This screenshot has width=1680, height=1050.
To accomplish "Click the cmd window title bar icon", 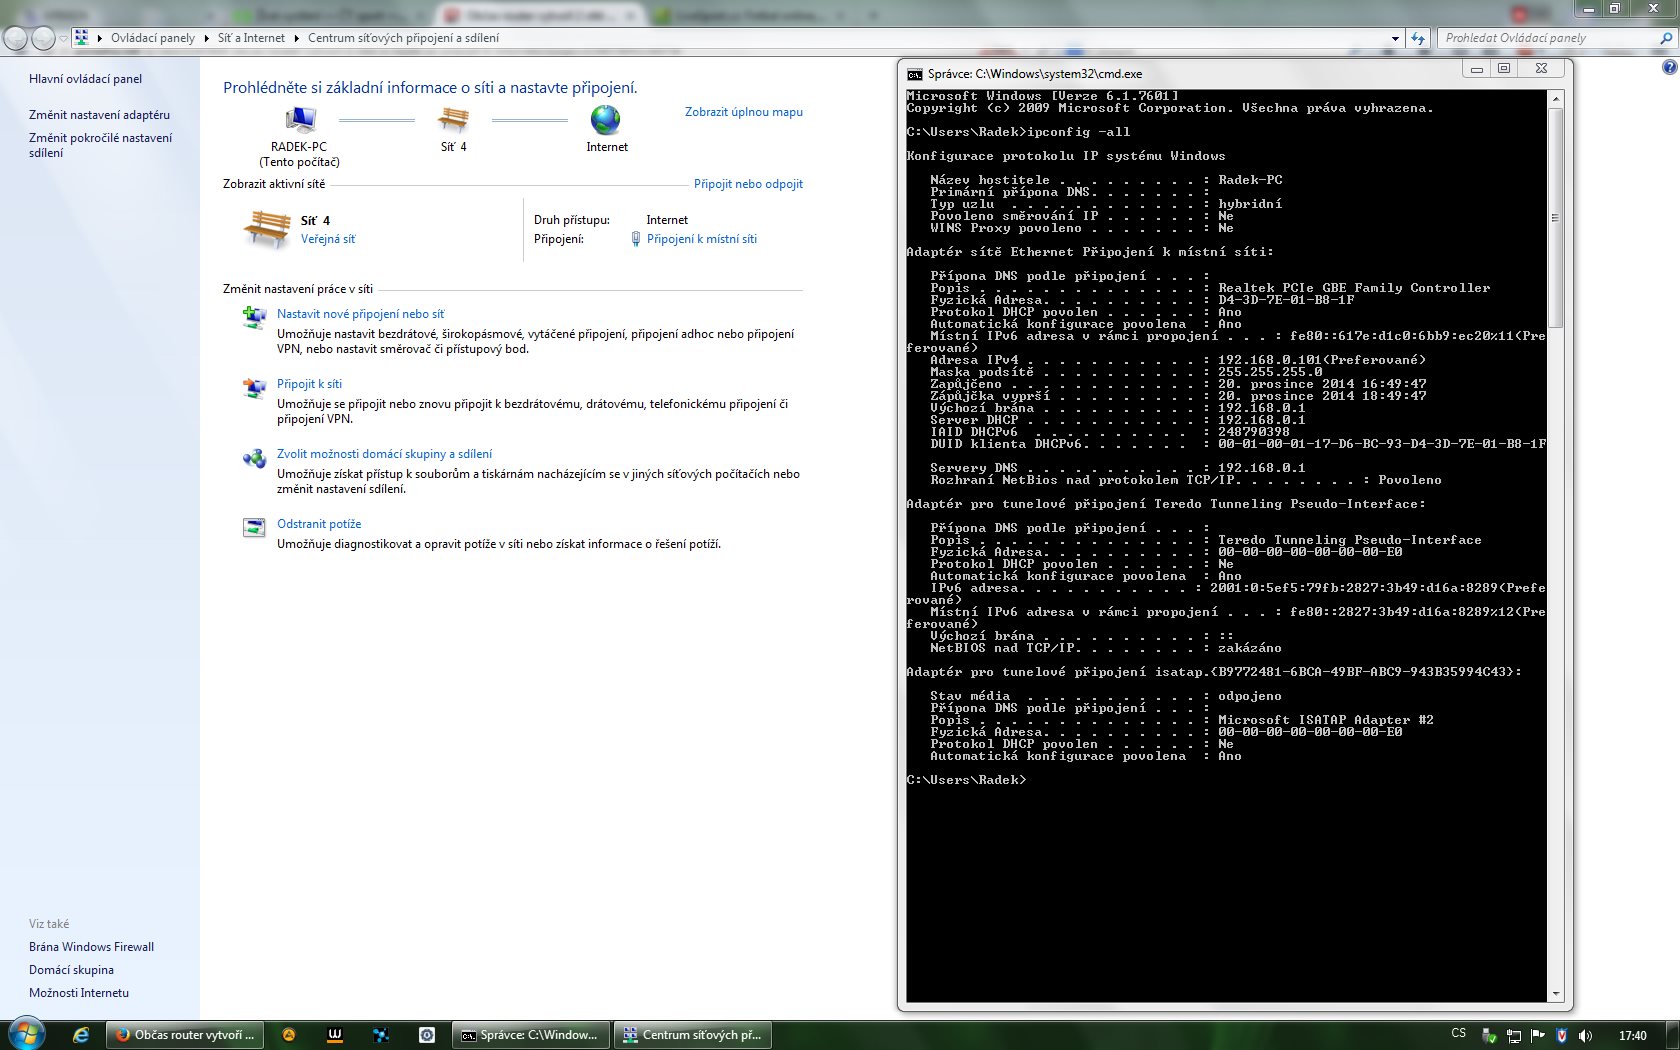I will tap(914, 74).
